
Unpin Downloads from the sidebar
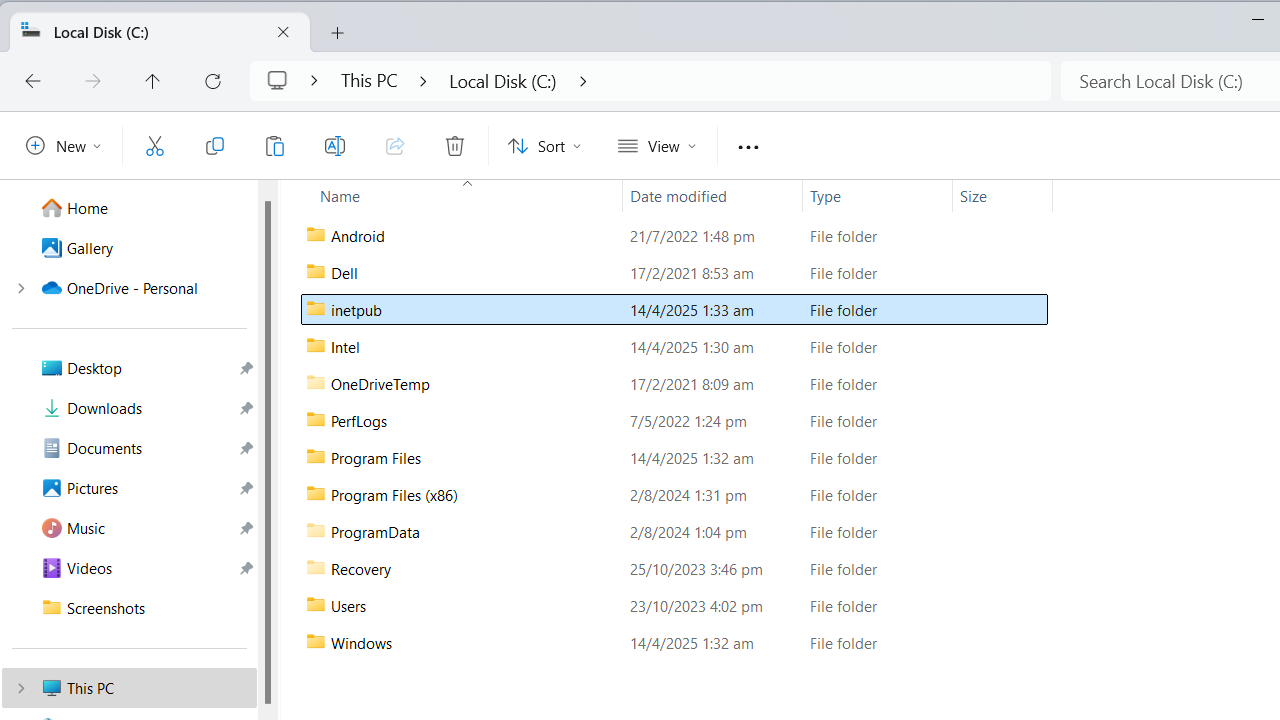(x=246, y=408)
